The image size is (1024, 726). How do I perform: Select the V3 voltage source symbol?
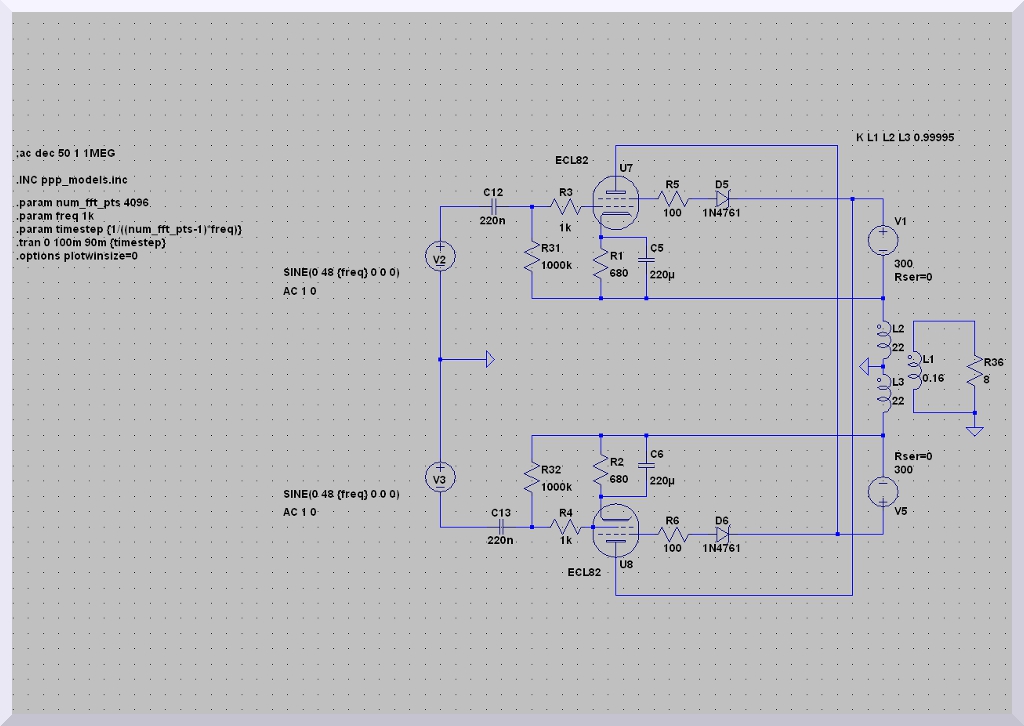pyautogui.click(x=440, y=479)
